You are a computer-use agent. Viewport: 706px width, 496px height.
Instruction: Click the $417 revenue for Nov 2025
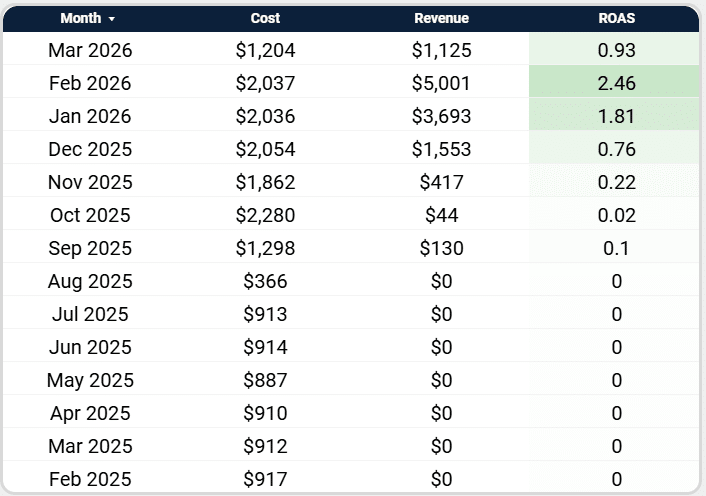441,182
